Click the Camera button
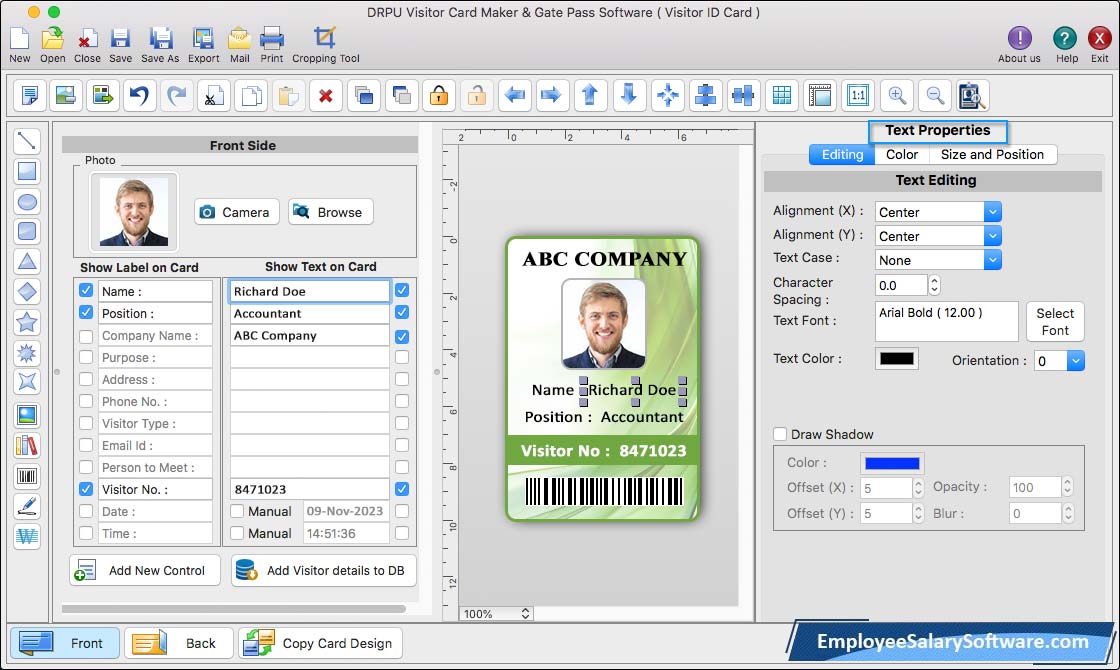Screen dimensions: 1120x670 point(236,212)
